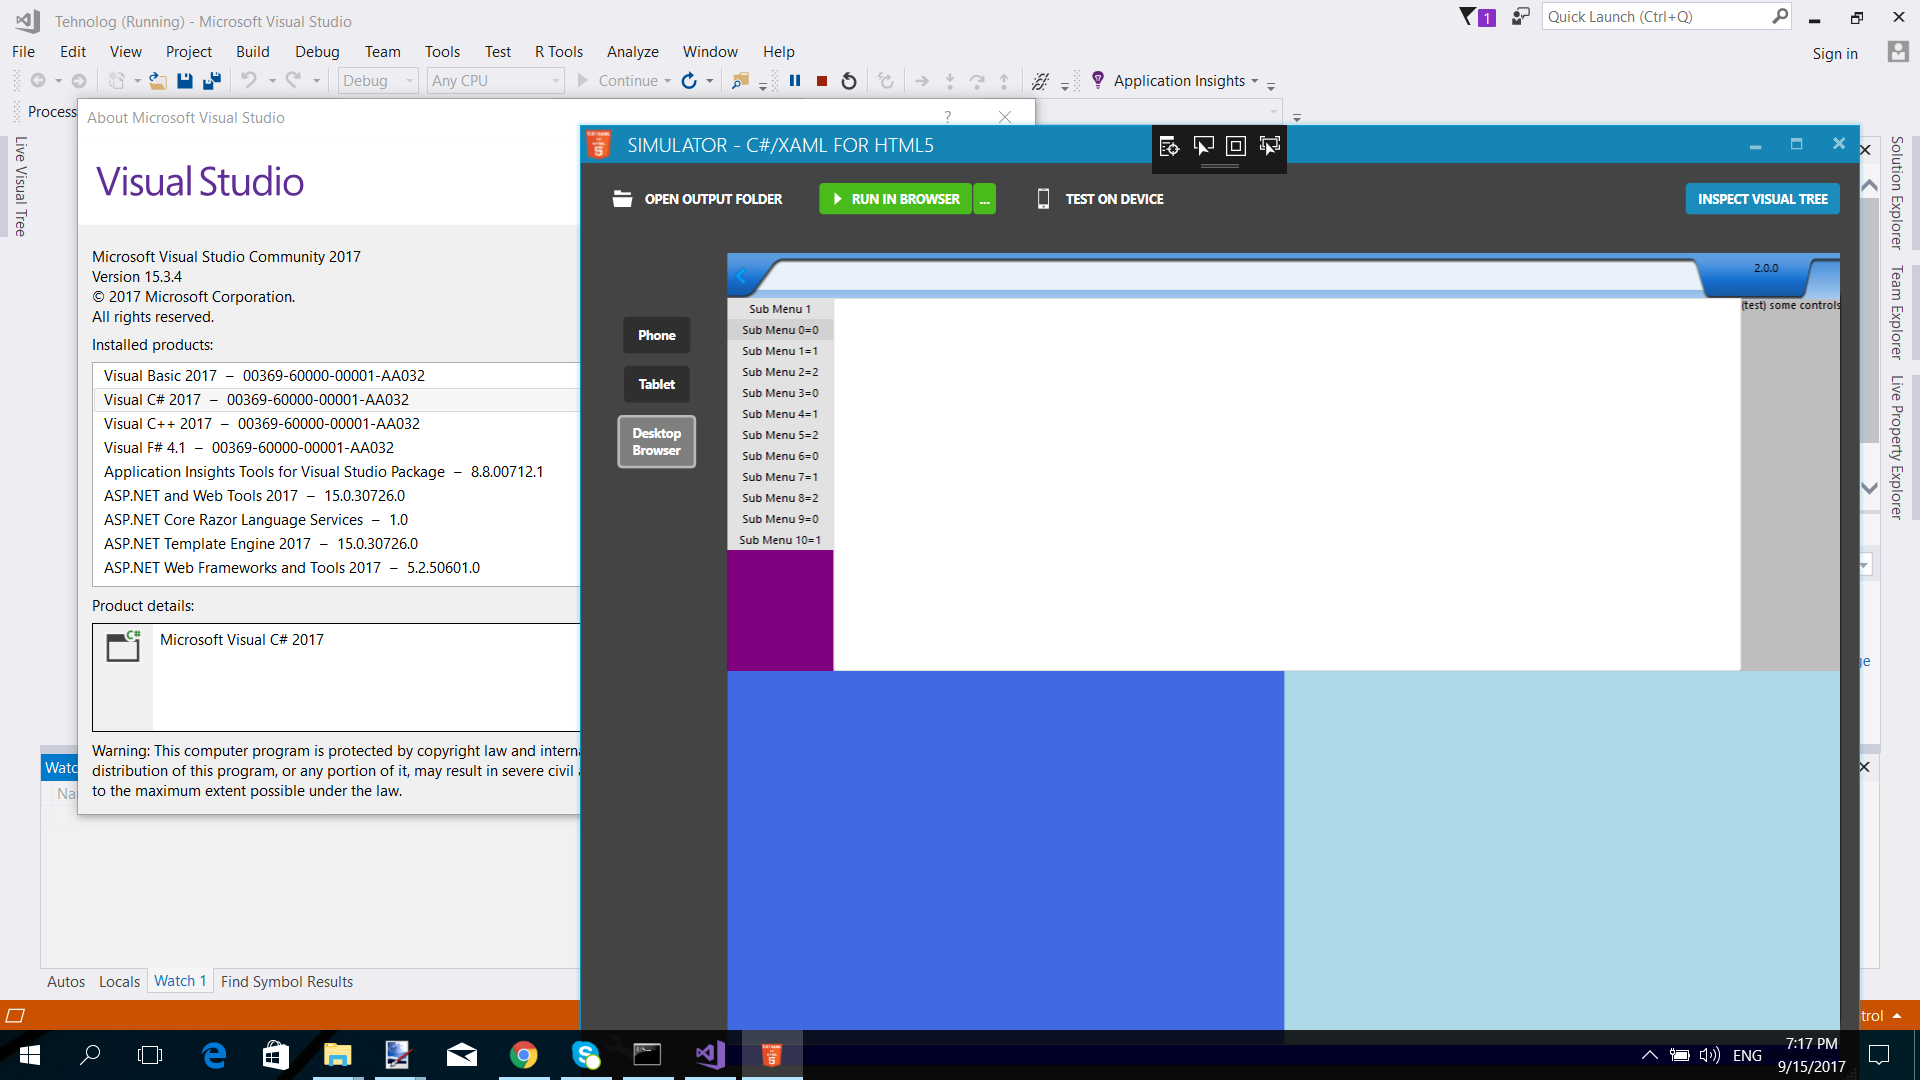This screenshot has height=1080, width=1920.
Task: Click Inspect Visual Tree button
Action: 1762,199
